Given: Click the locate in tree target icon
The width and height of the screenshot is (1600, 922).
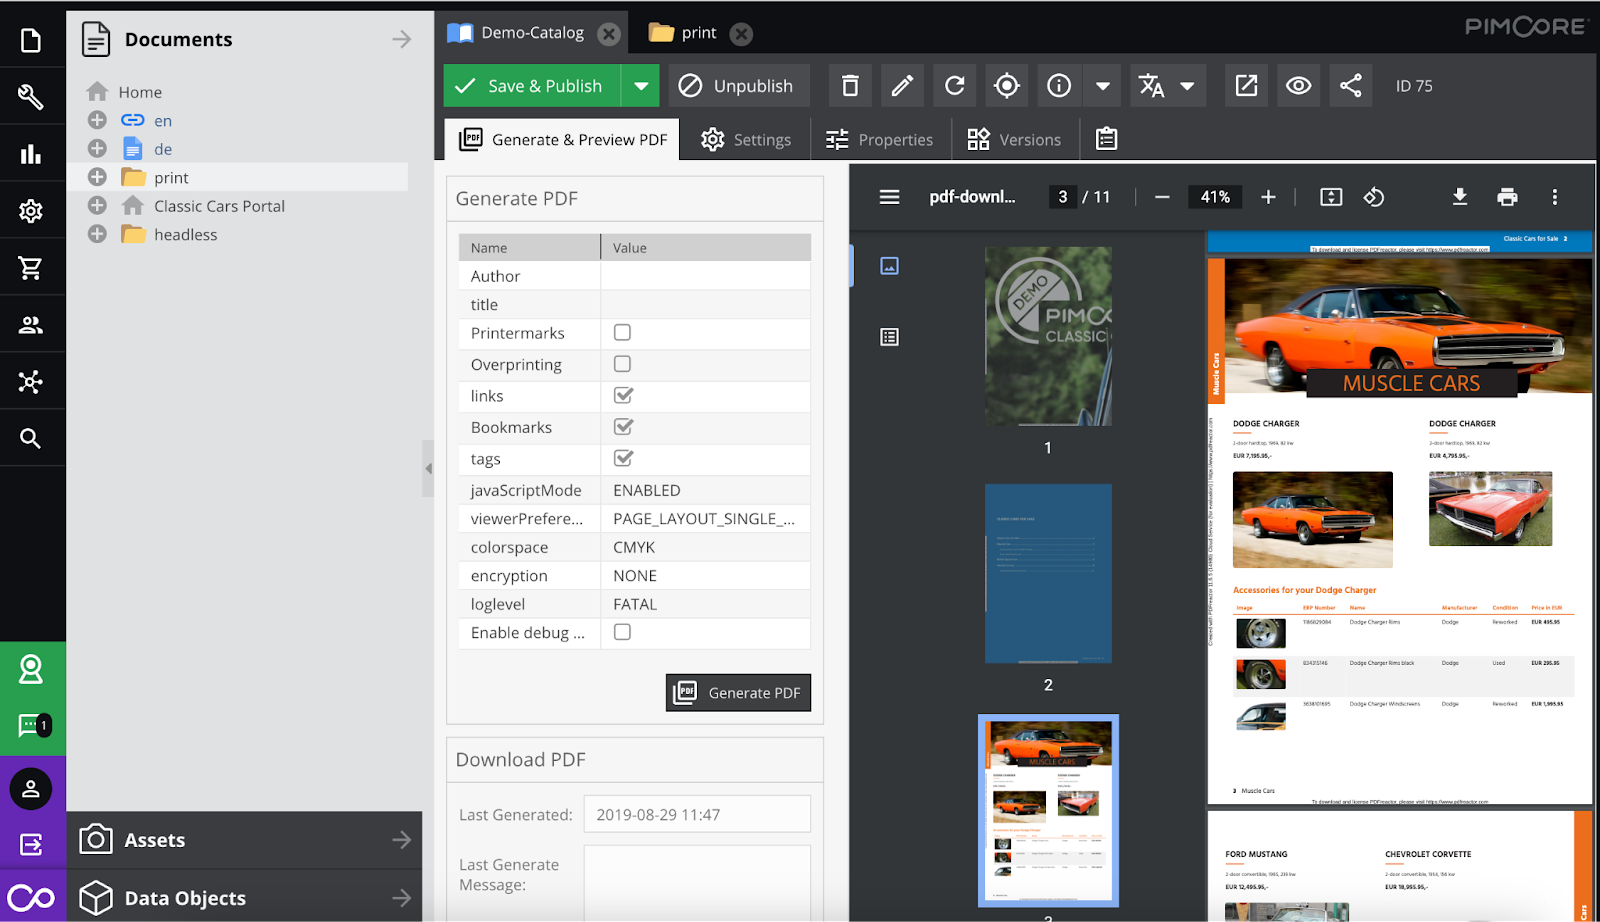Looking at the screenshot, I should tap(1007, 86).
